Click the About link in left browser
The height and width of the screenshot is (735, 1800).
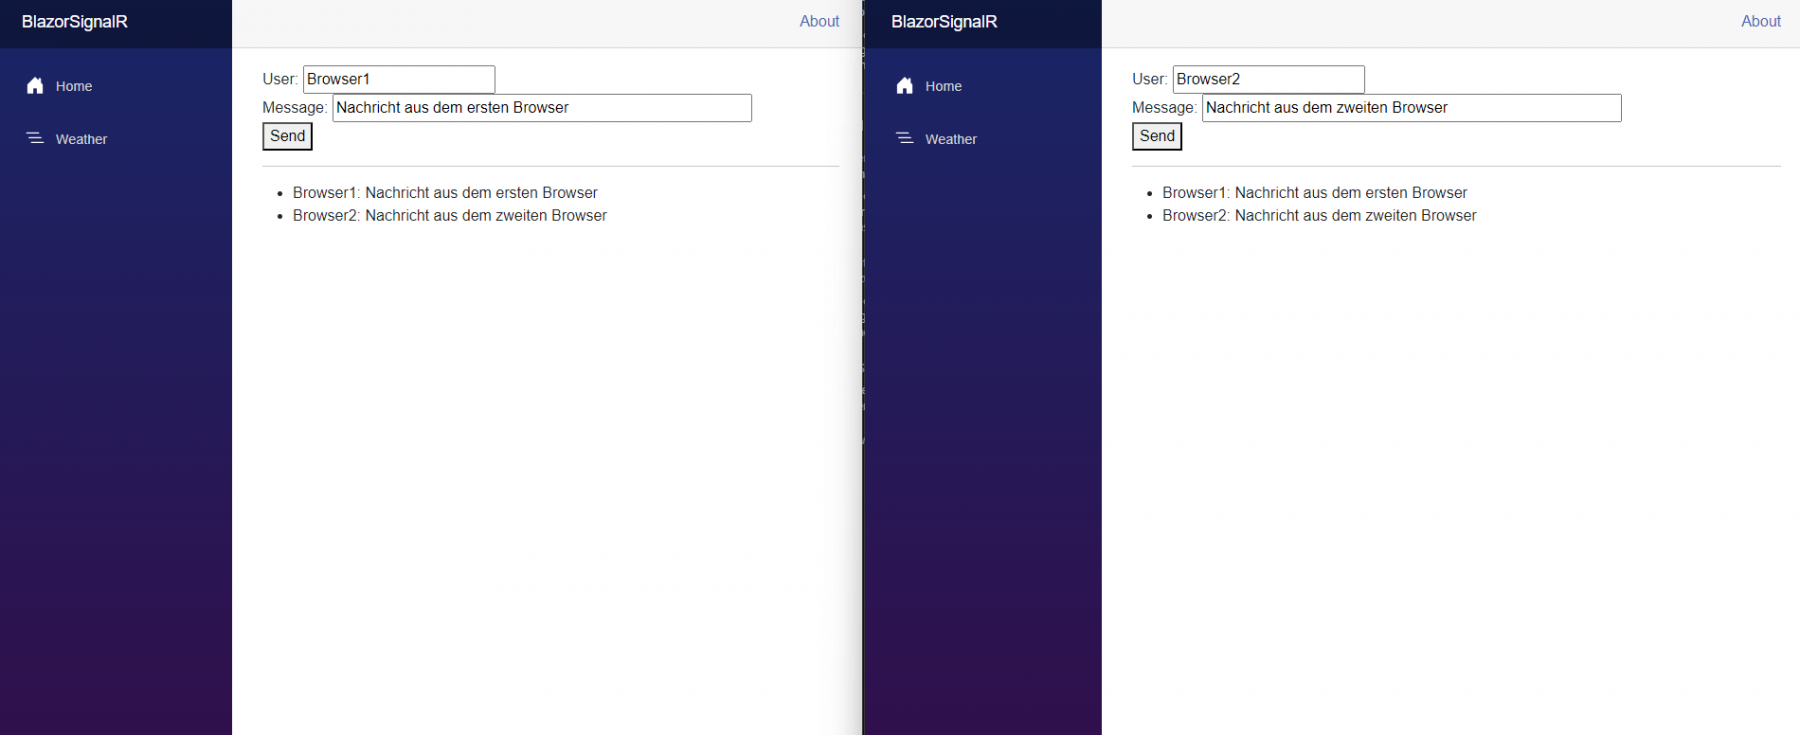[819, 21]
